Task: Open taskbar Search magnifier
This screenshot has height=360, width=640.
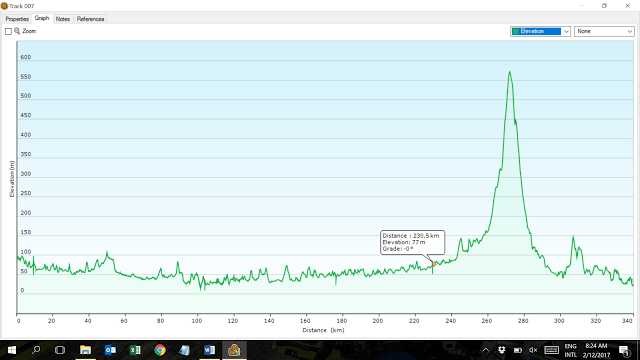Action: point(36,350)
